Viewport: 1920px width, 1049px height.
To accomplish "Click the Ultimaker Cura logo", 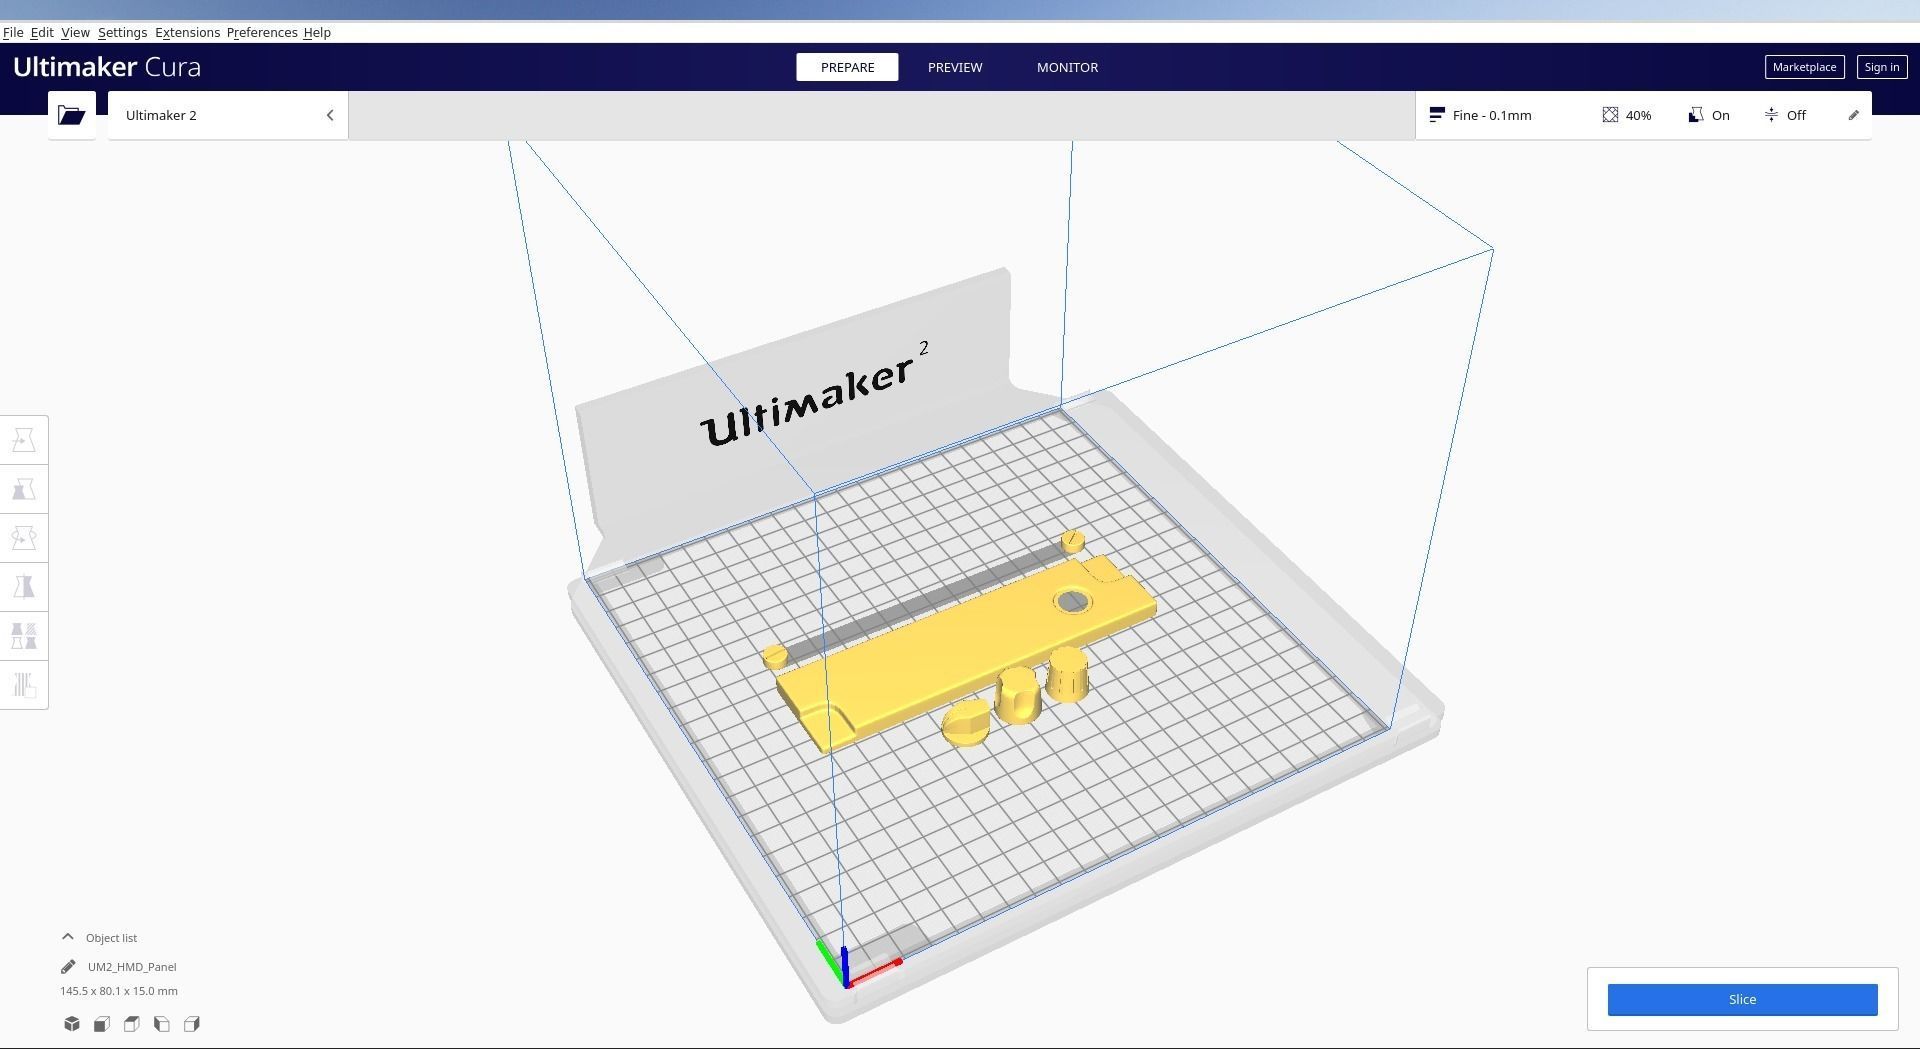I will [x=107, y=67].
